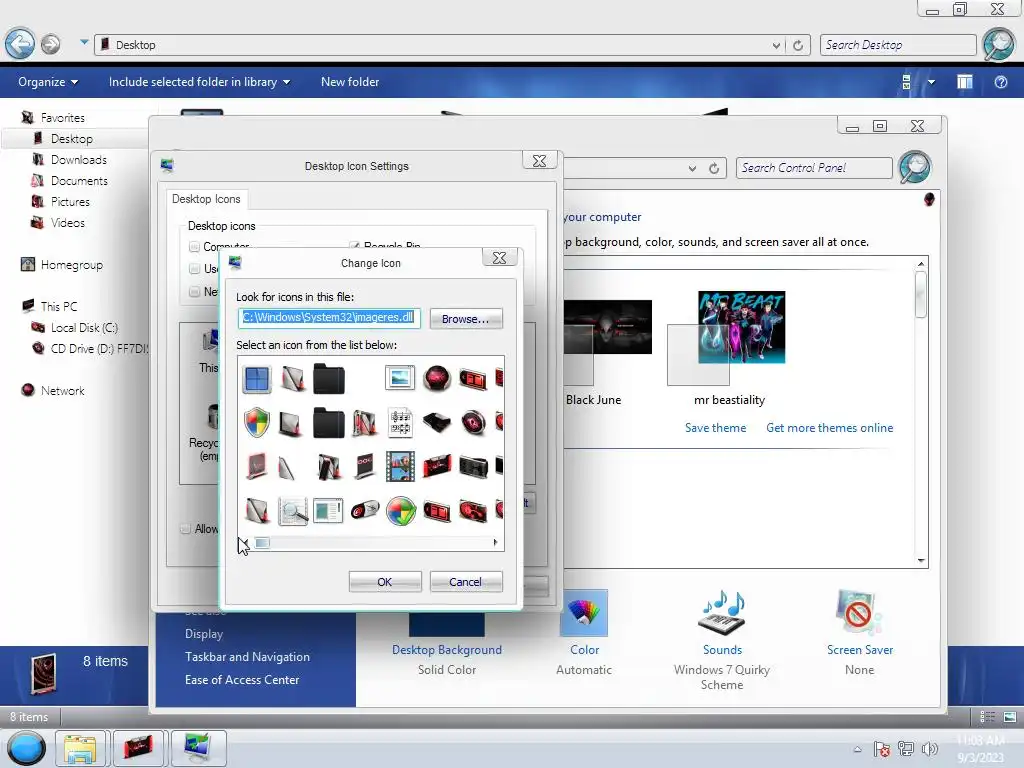Toggle the Computer desktop icon checkbox
The height and width of the screenshot is (768, 1024).
[x=194, y=247]
